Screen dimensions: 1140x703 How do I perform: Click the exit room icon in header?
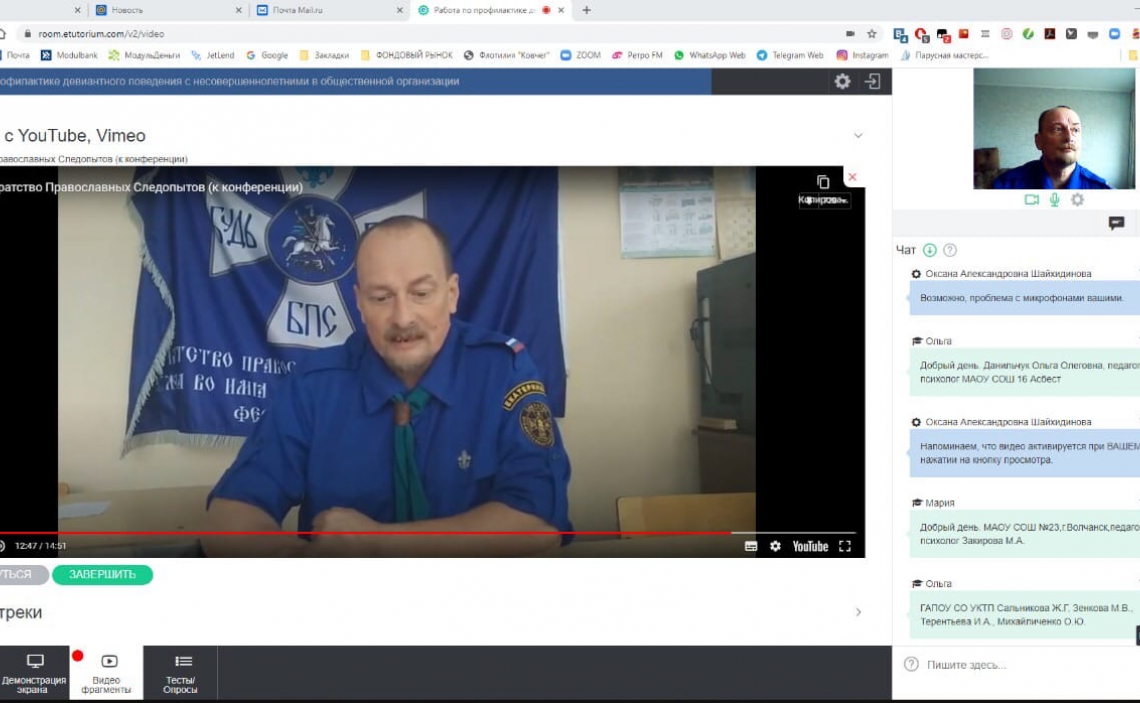pyautogui.click(x=872, y=82)
